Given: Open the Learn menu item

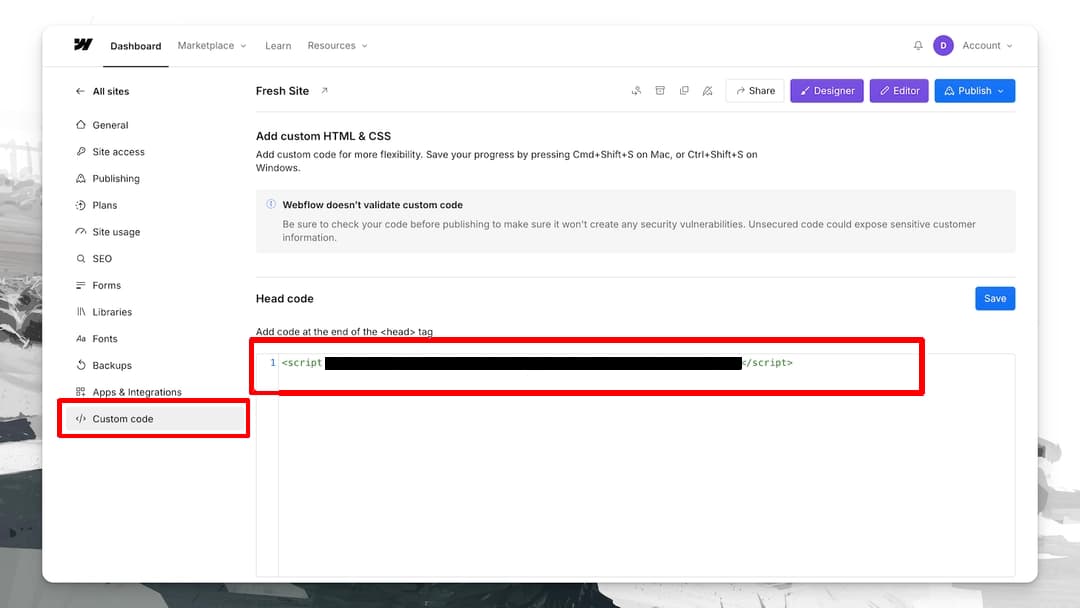Looking at the screenshot, I should tap(278, 46).
